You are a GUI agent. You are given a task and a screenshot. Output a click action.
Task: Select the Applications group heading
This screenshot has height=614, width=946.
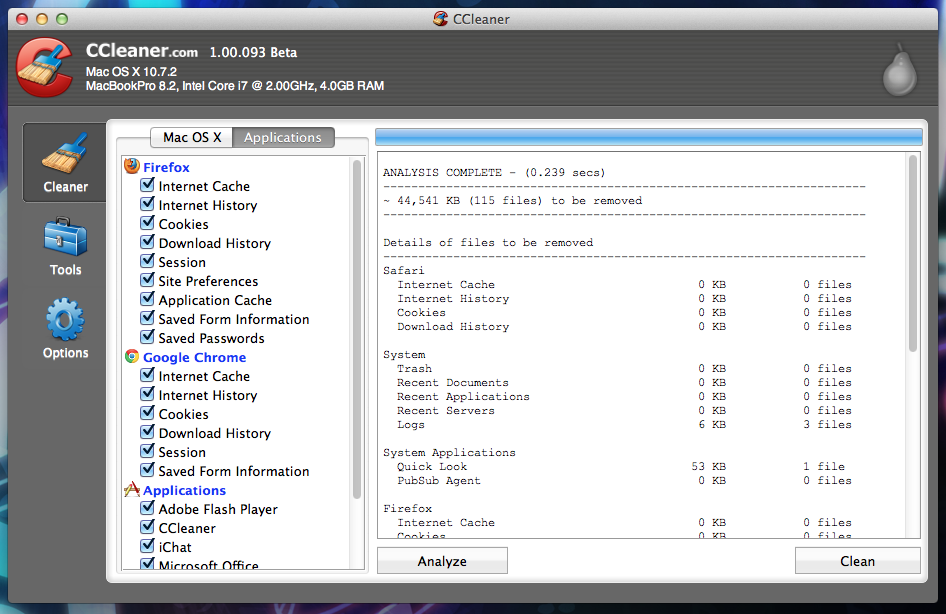coord(185,490)
